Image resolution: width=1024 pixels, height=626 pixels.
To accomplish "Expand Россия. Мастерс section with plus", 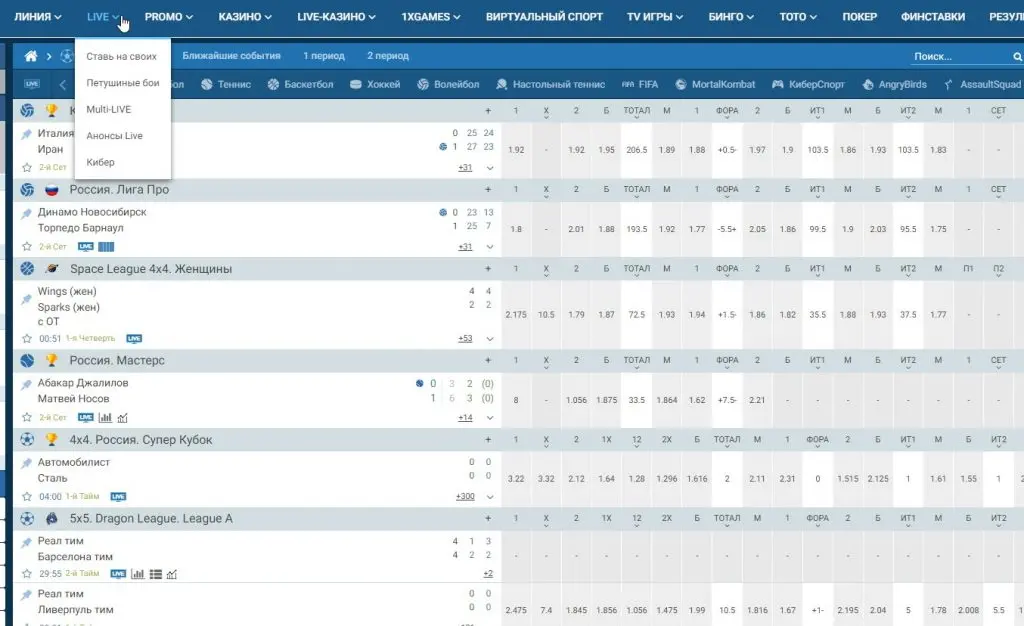I will (488, 360).
